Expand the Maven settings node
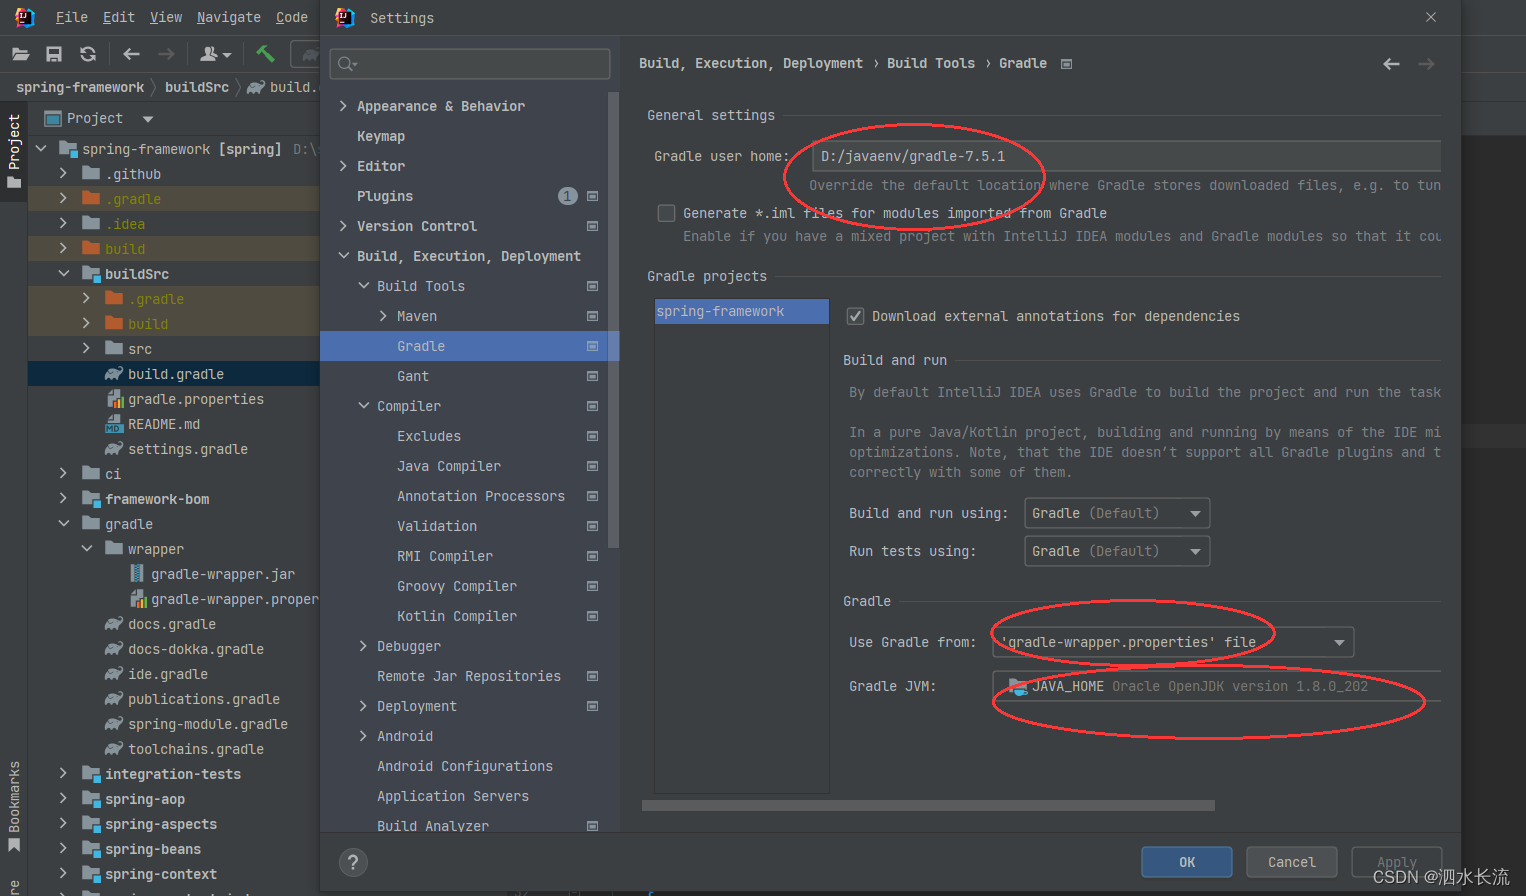The height and width of the screenshot is (896, 1526). (x=383, y=316)
